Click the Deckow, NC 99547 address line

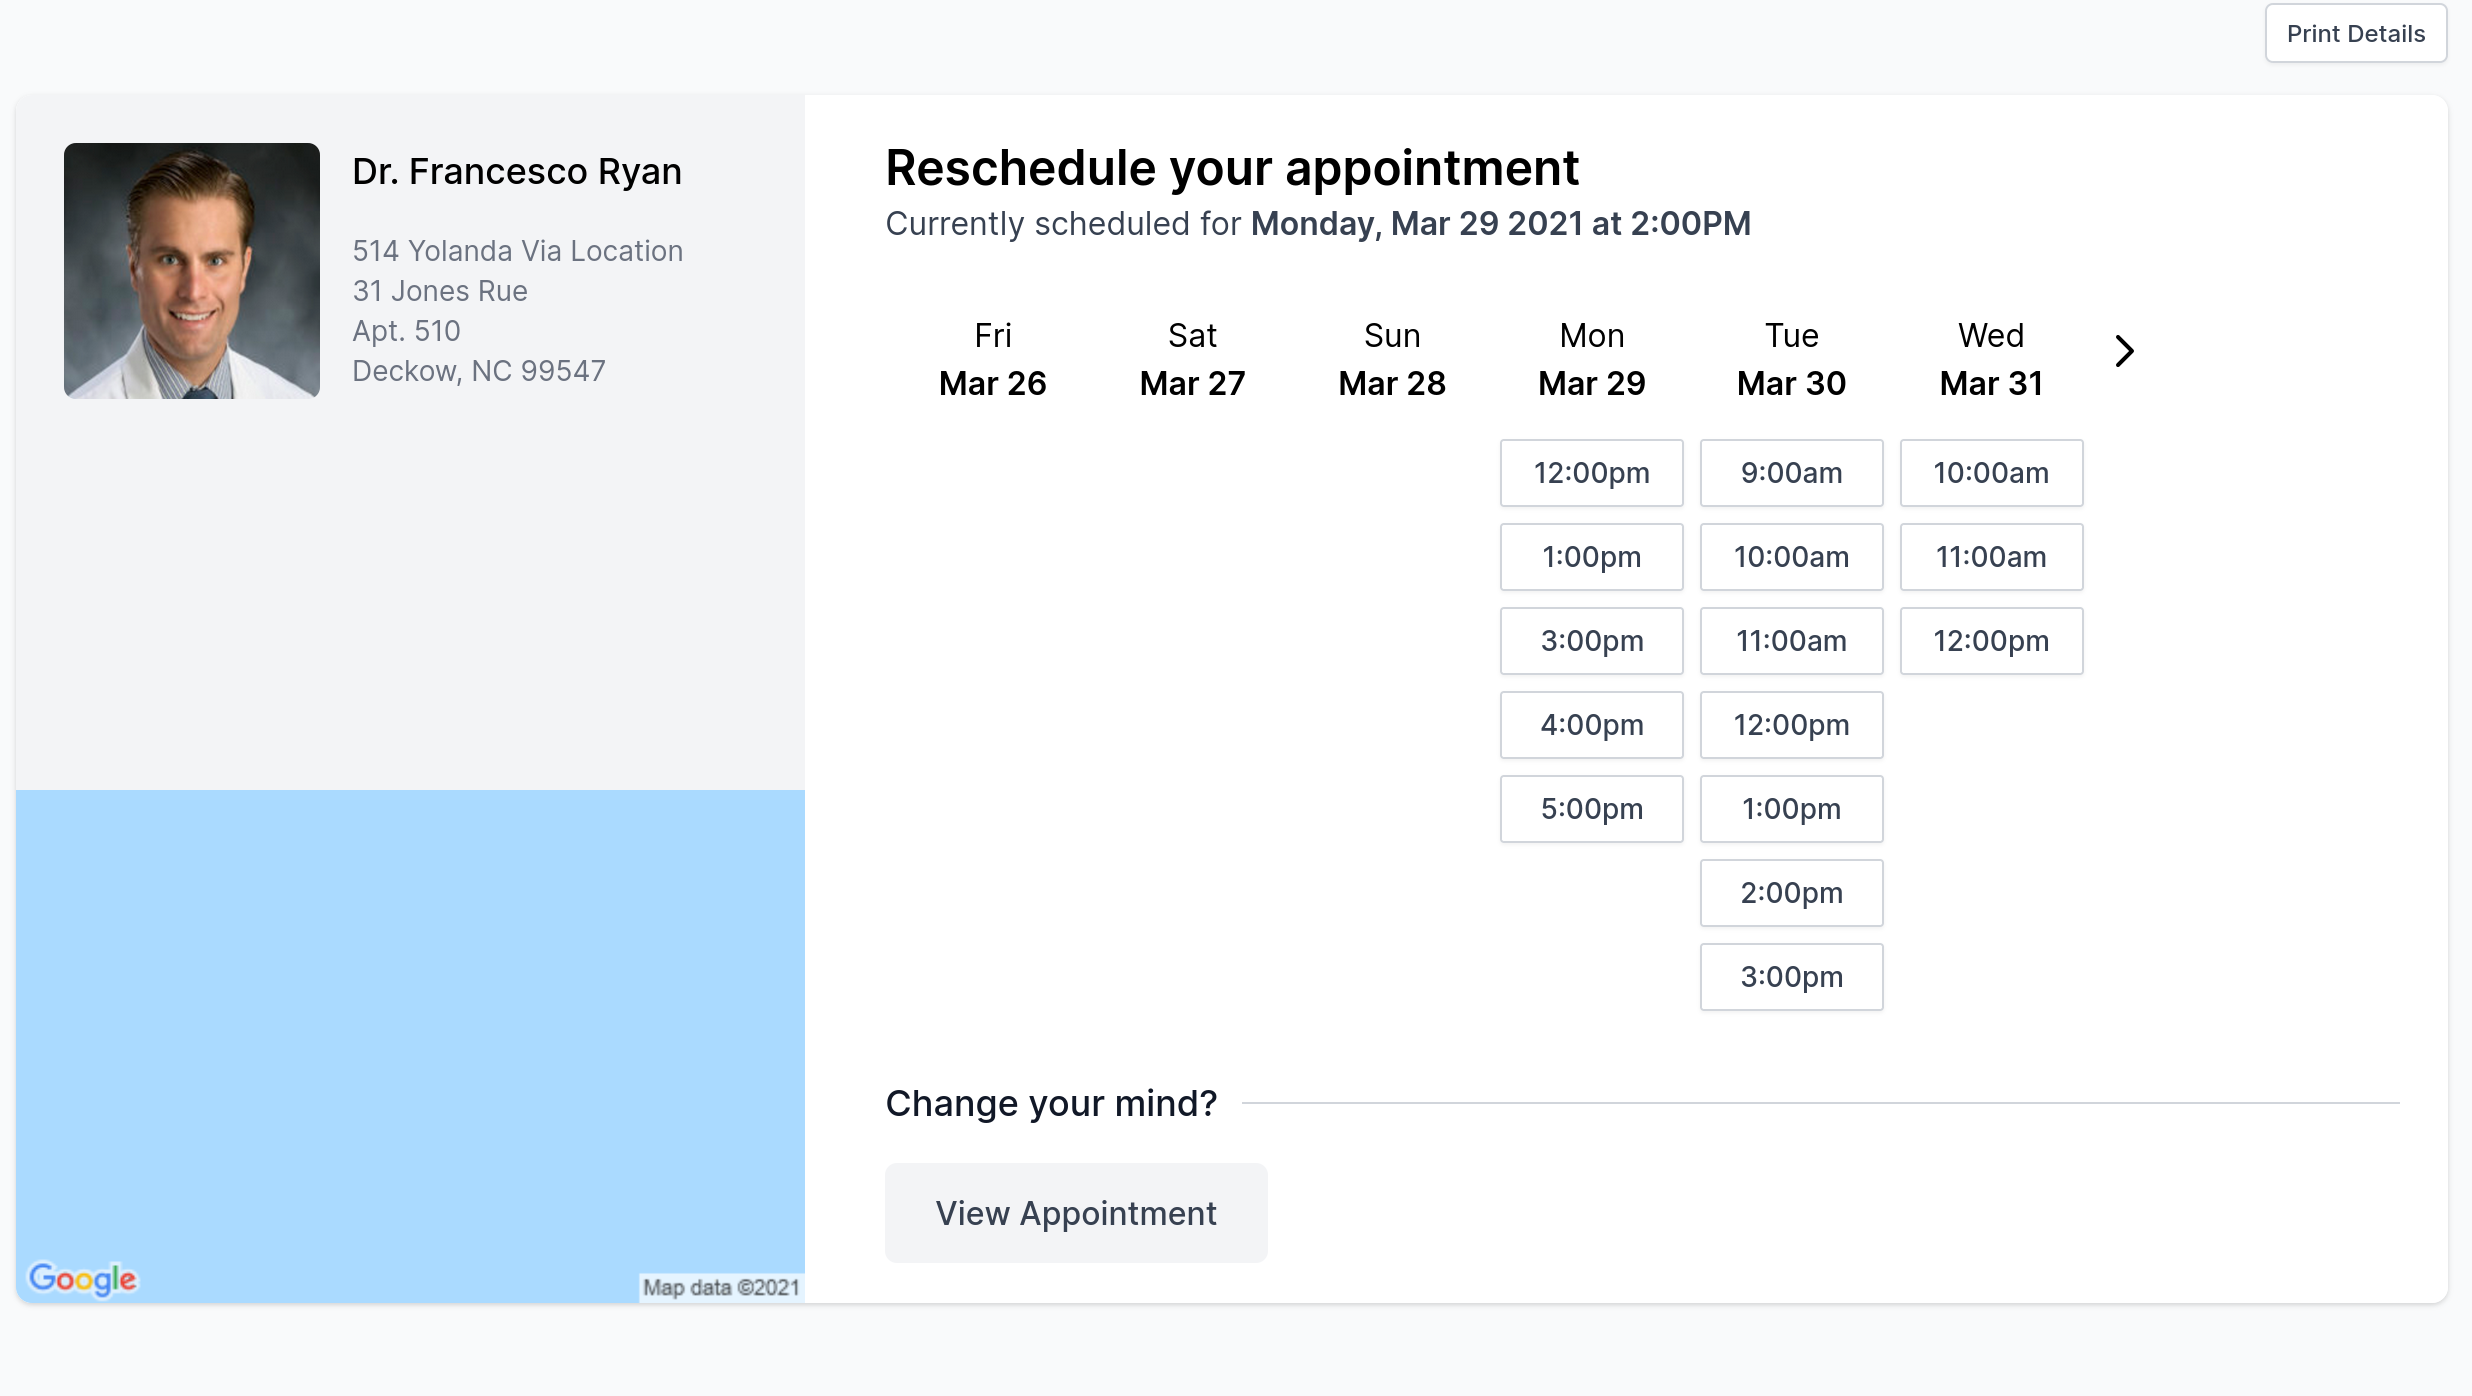479,371
